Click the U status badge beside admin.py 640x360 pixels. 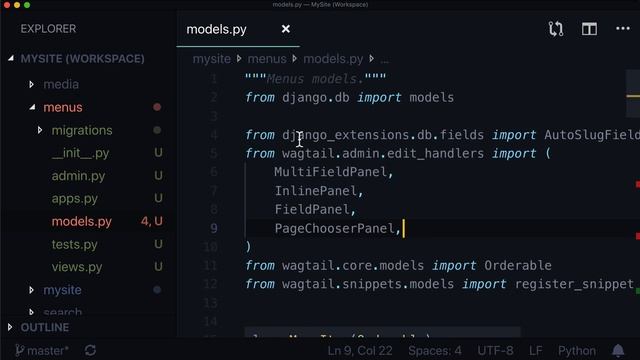pos(158,176)
